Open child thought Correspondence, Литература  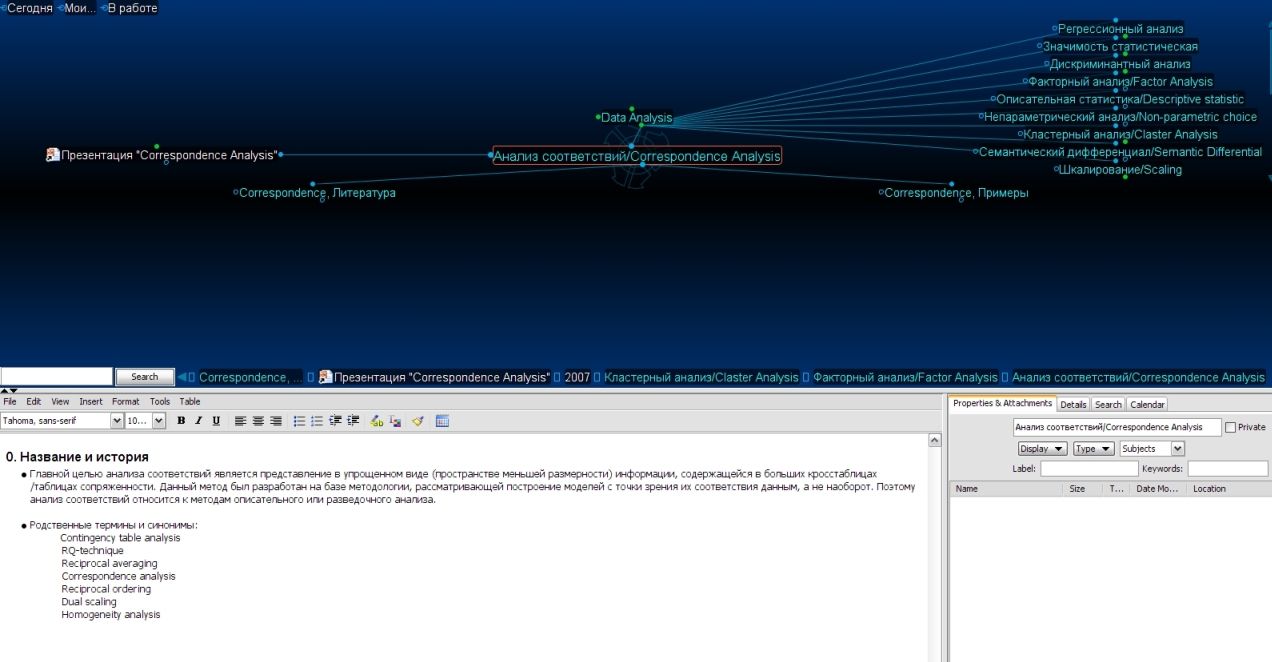tap(317, 193)
